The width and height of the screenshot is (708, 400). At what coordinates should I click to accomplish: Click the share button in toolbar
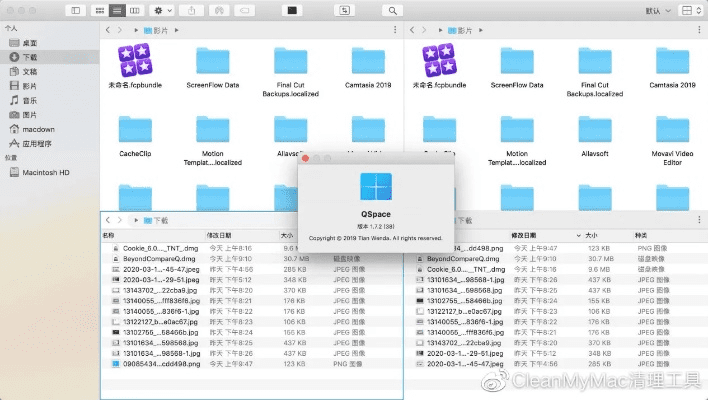[x=191, y=10]
